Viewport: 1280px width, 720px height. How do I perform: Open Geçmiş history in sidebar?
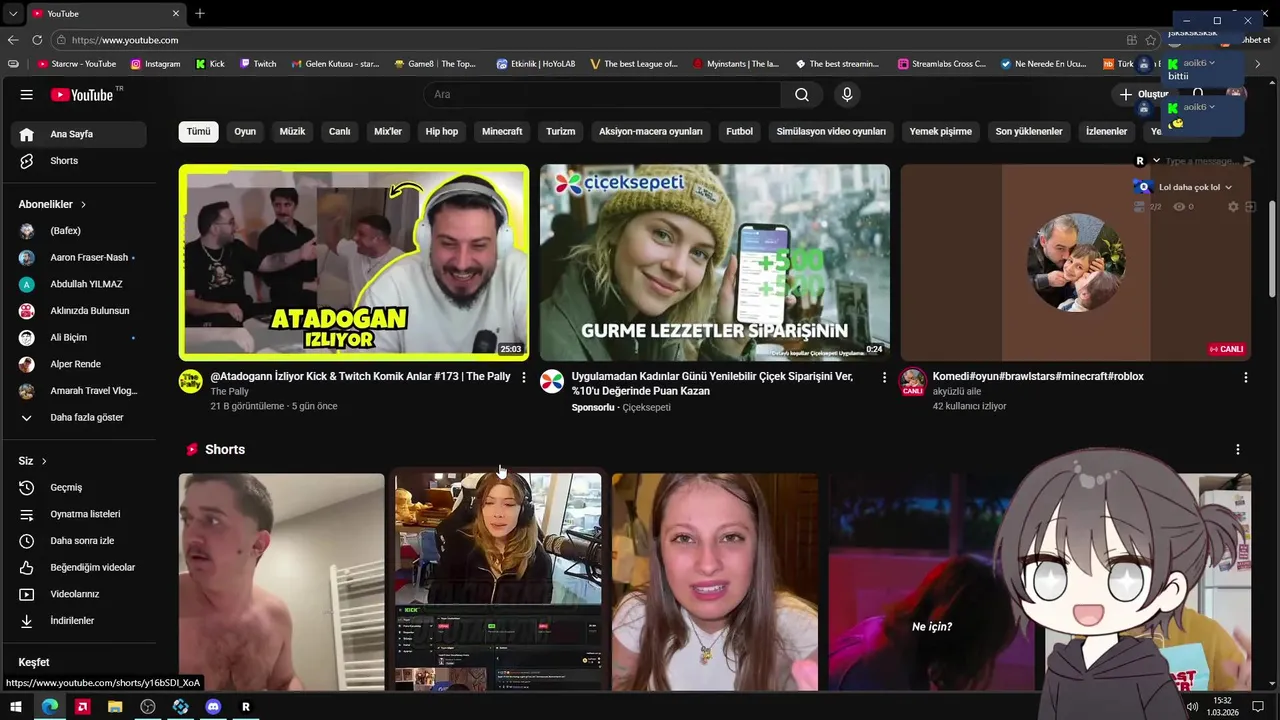point(80,488)
